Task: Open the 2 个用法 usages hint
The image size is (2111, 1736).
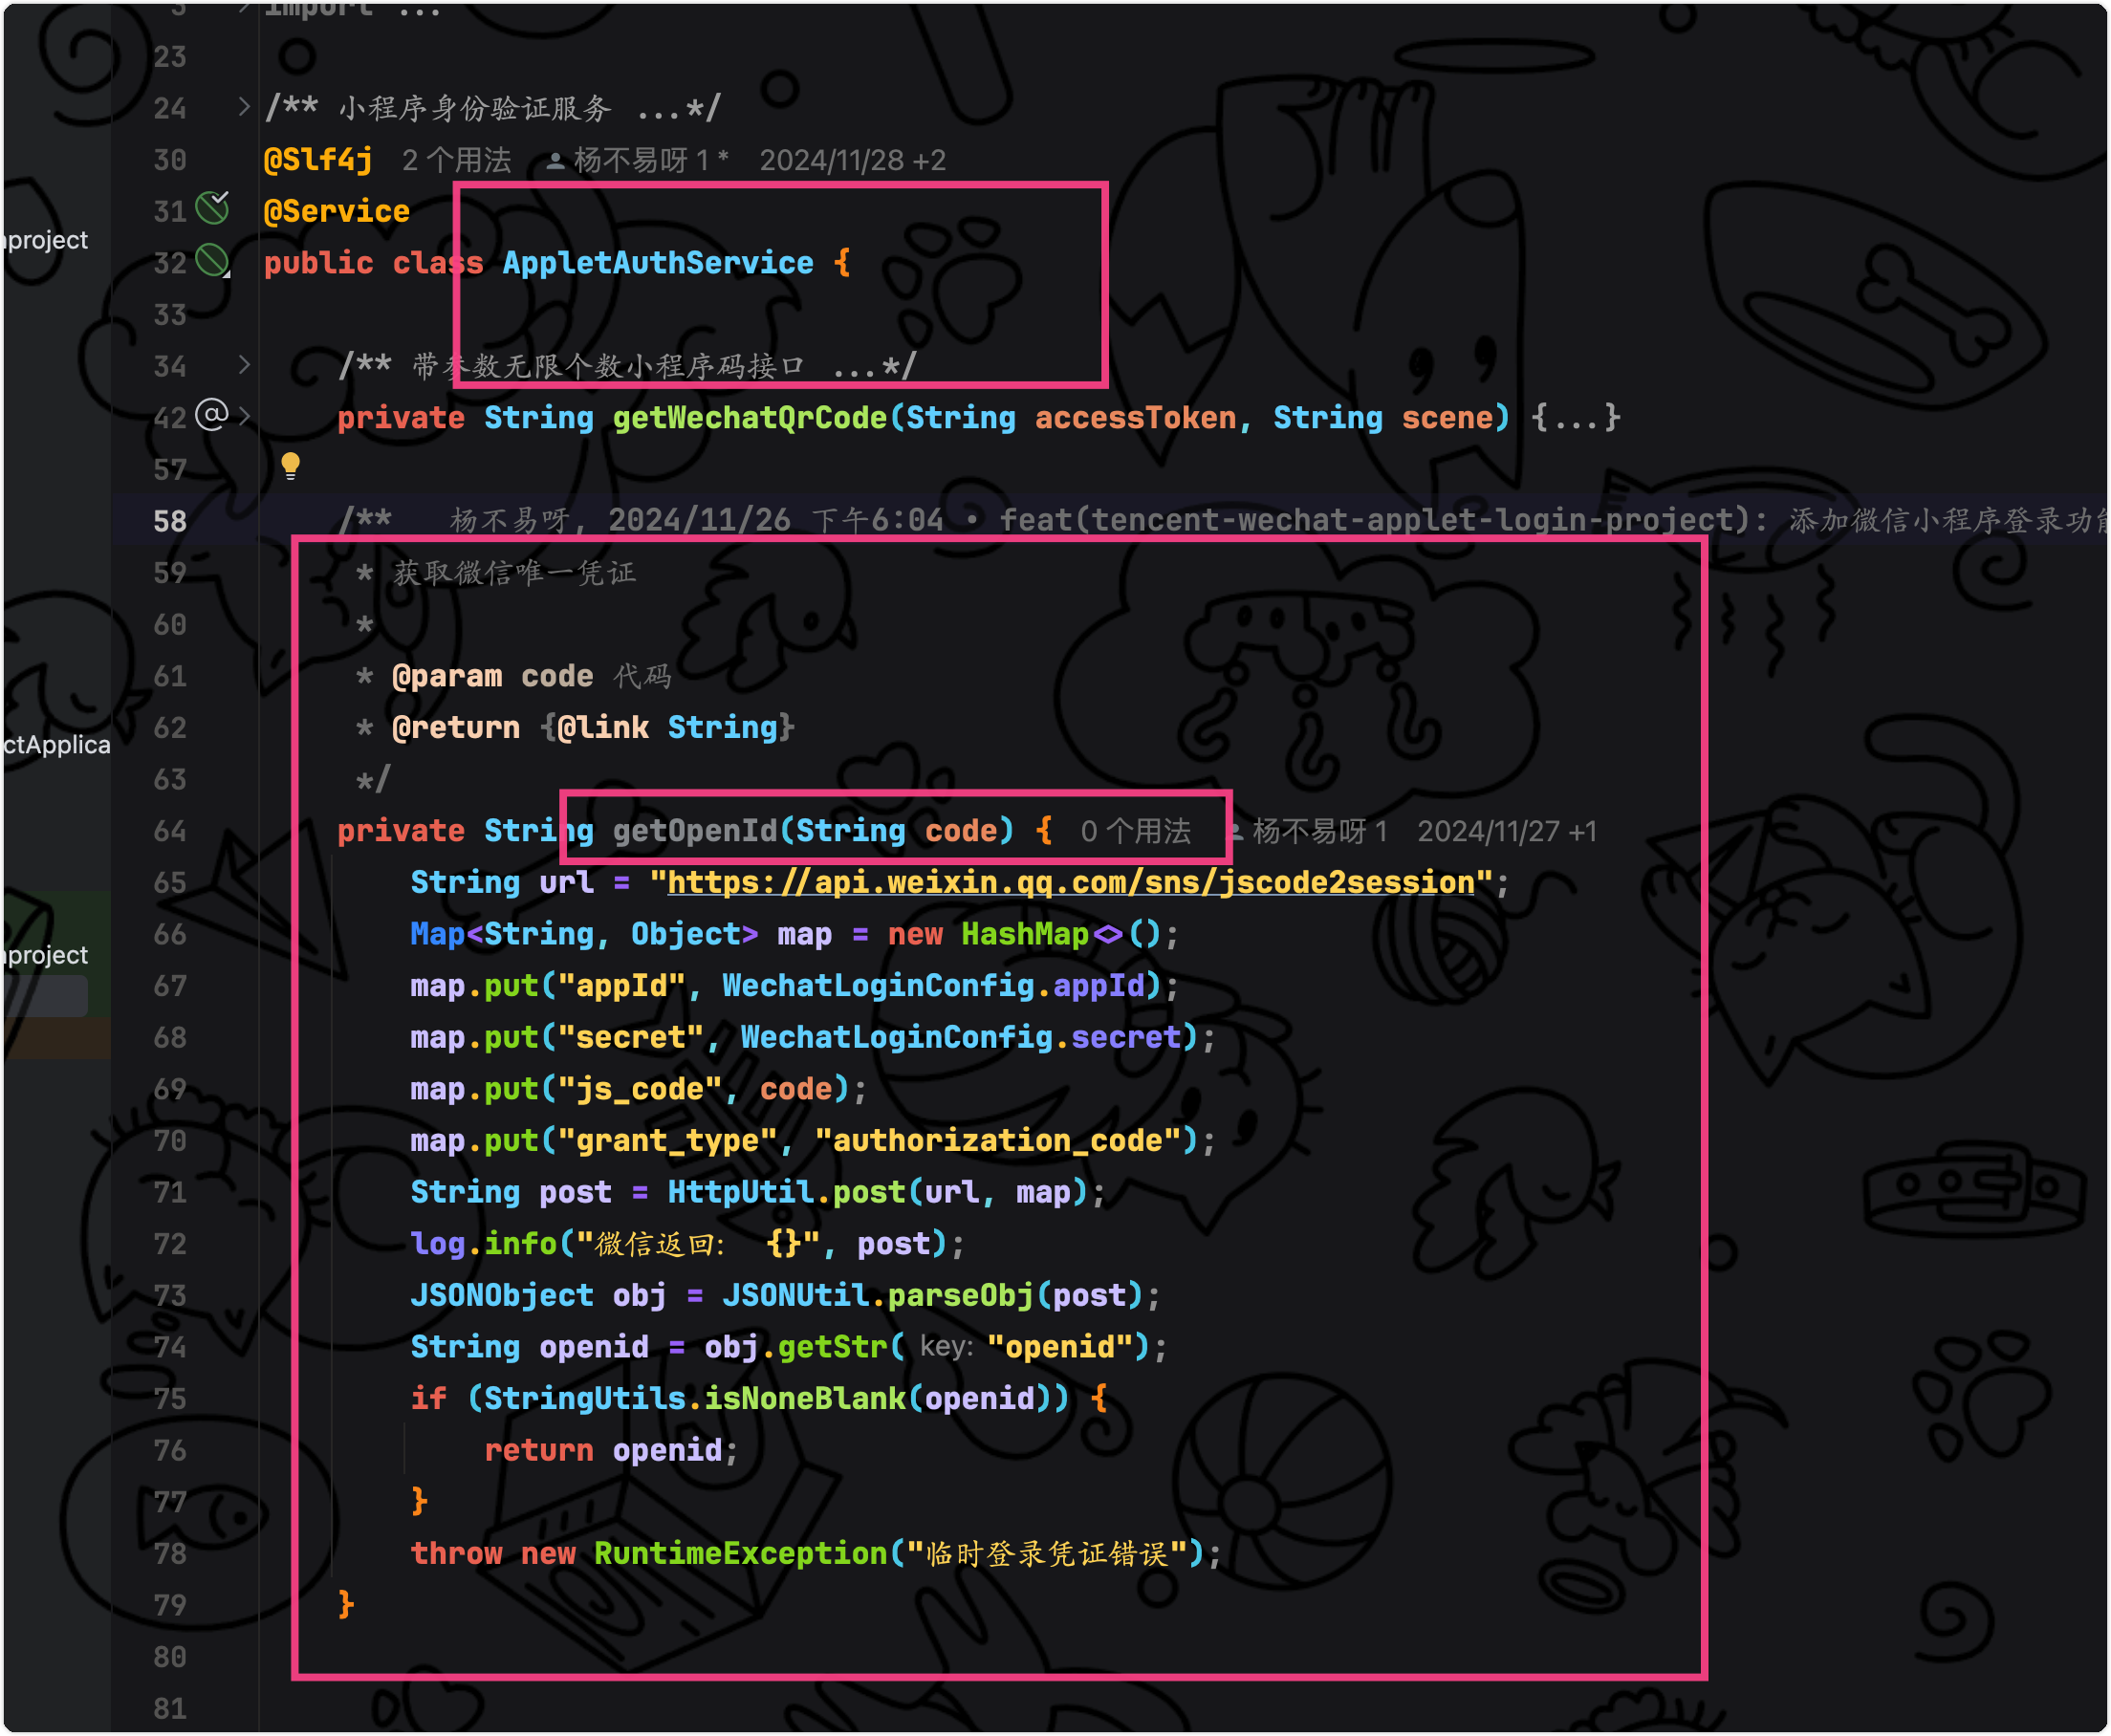Action: 456,160
